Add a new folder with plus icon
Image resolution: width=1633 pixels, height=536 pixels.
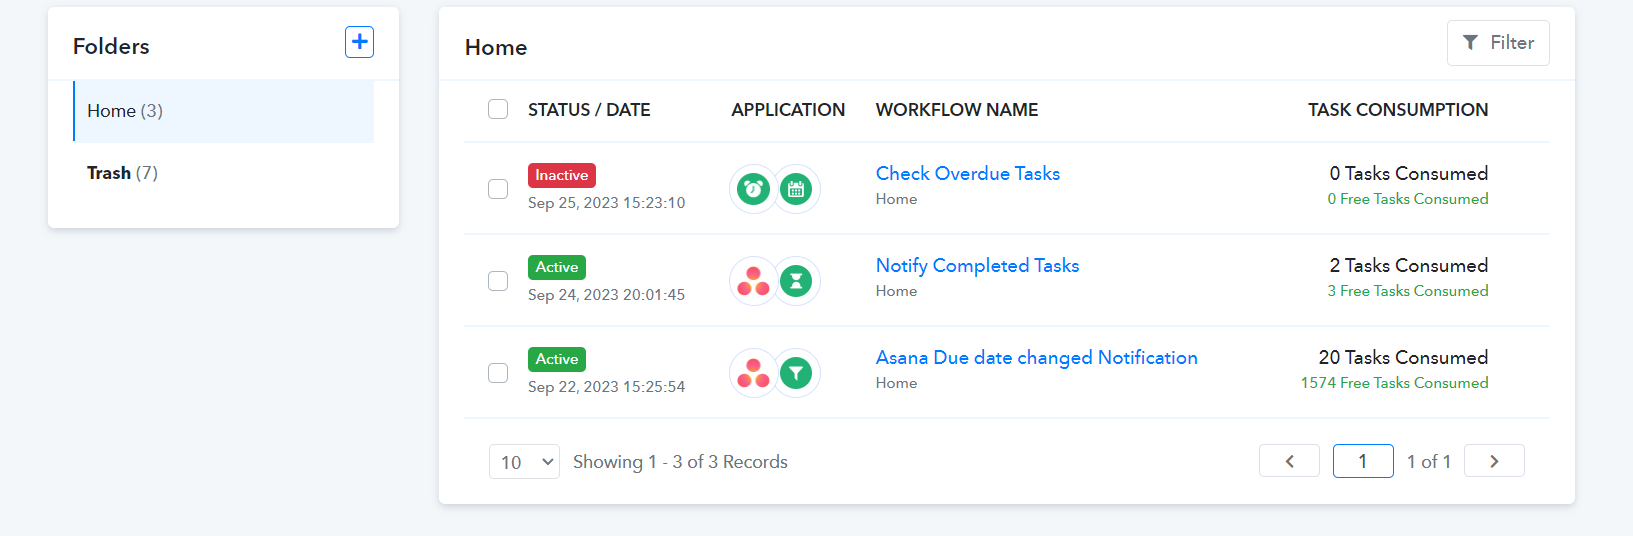pos(359,42)
